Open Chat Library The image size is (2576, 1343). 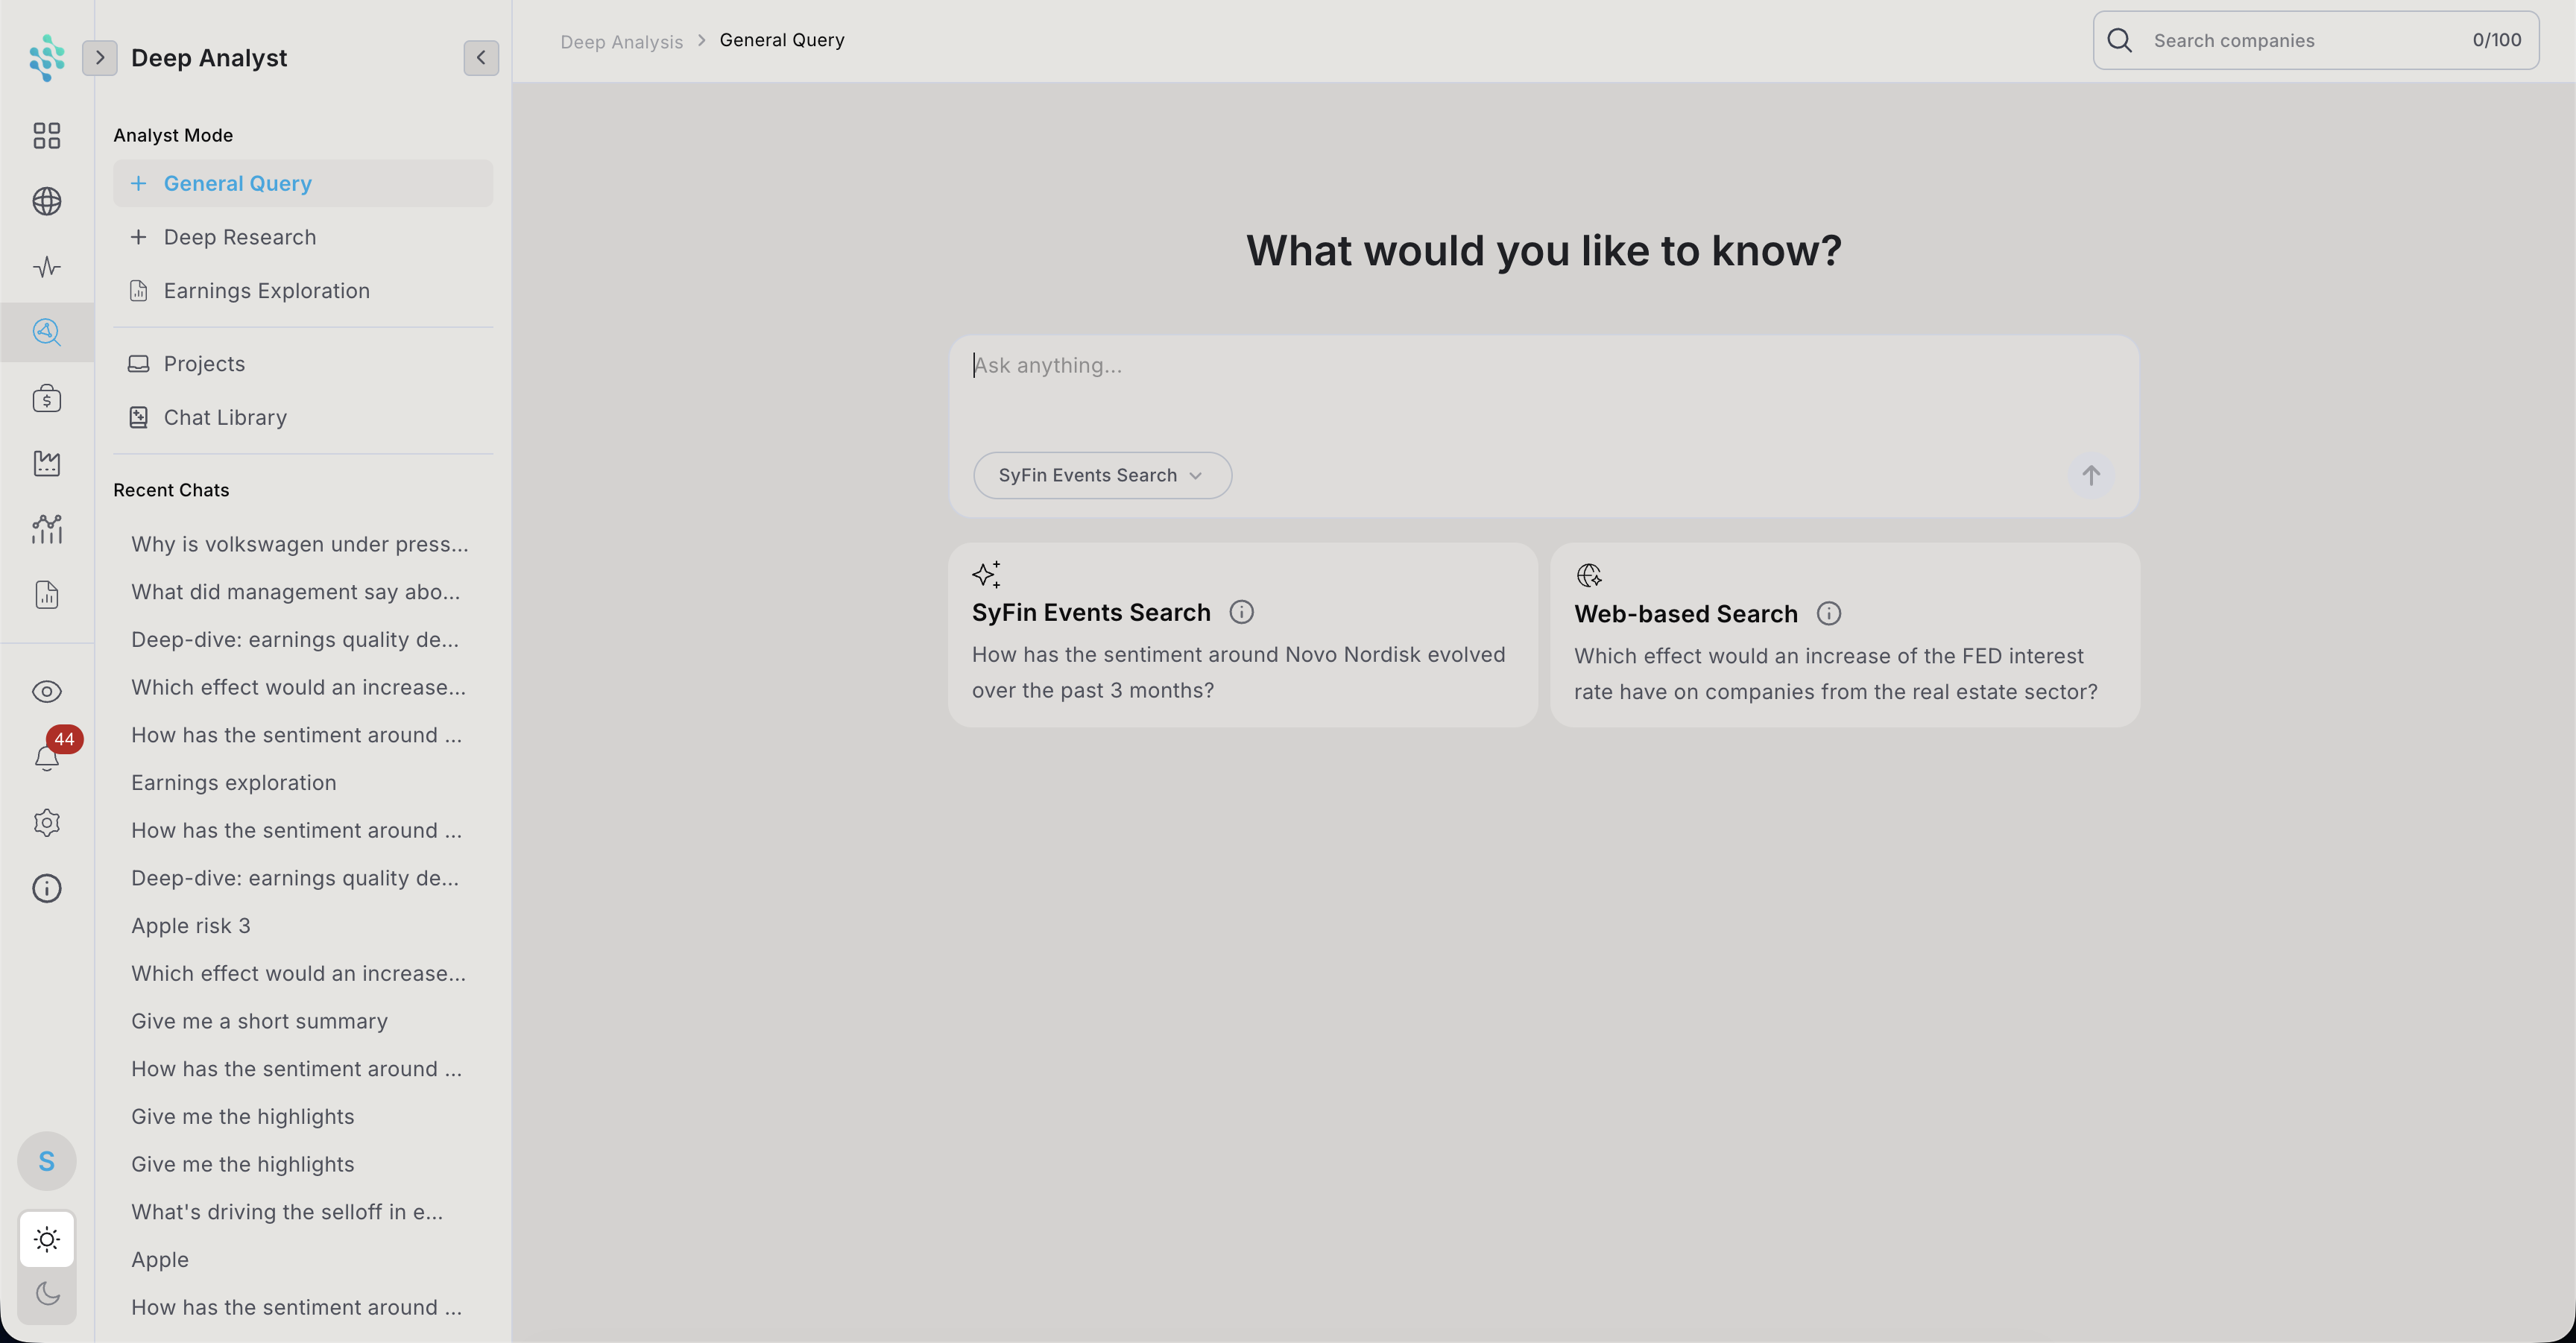[x=303, y=417]
